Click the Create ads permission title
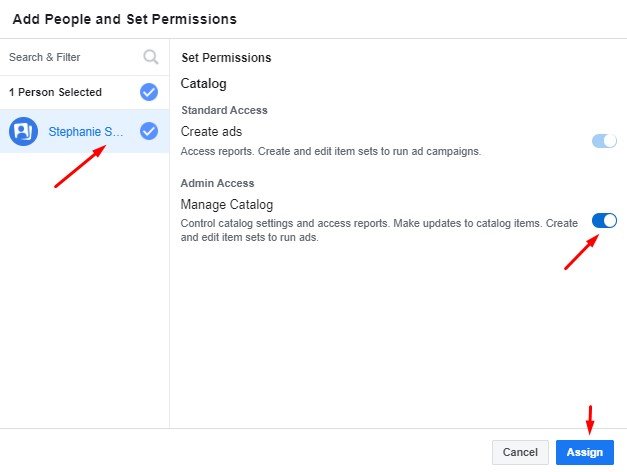627x472 pixels. (211, 131)
